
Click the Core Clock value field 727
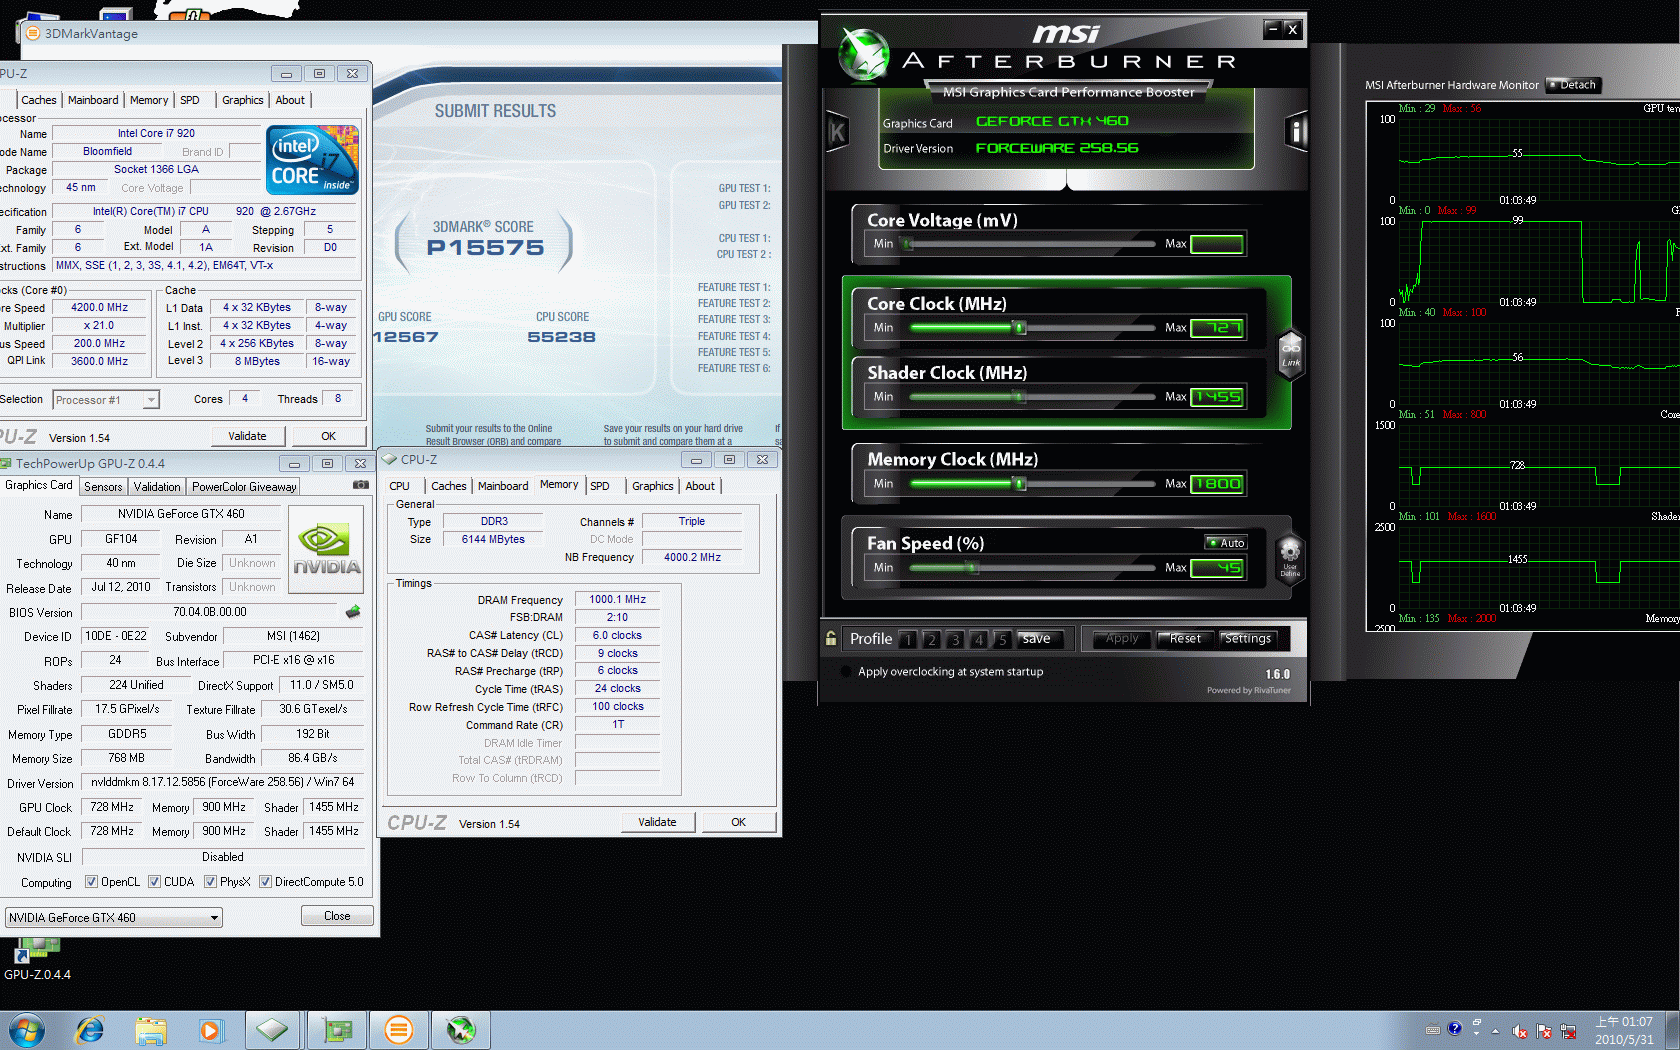point(1217,328)
